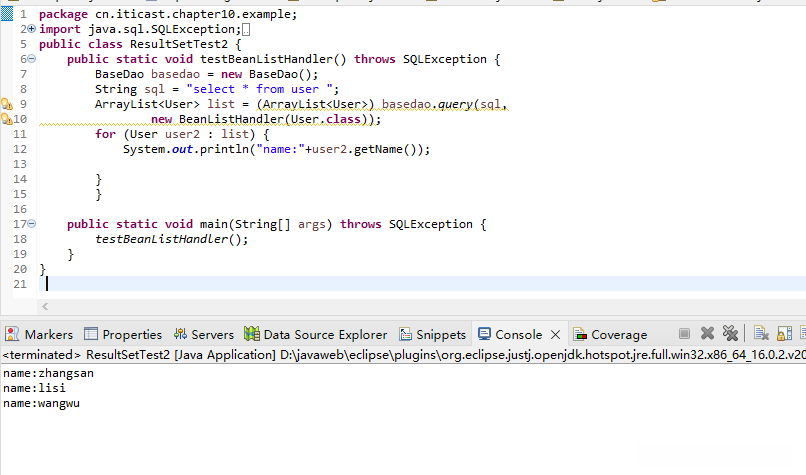This screenshot has height=475, width=806.
Task: Click the Terminate stop button in Console
Action: click(684, 334)
